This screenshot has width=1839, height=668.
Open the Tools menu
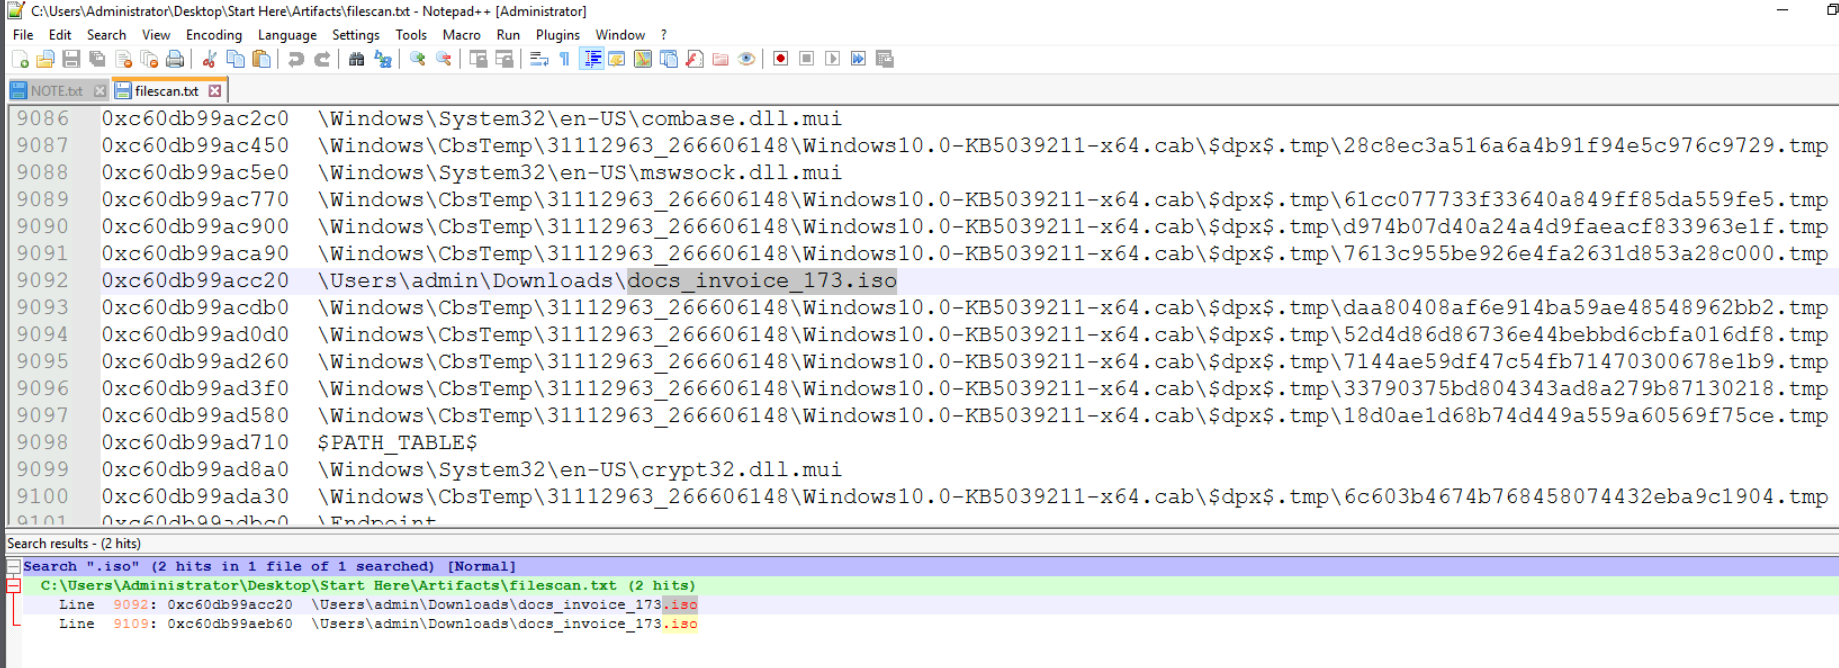click(x=411, y=35)
